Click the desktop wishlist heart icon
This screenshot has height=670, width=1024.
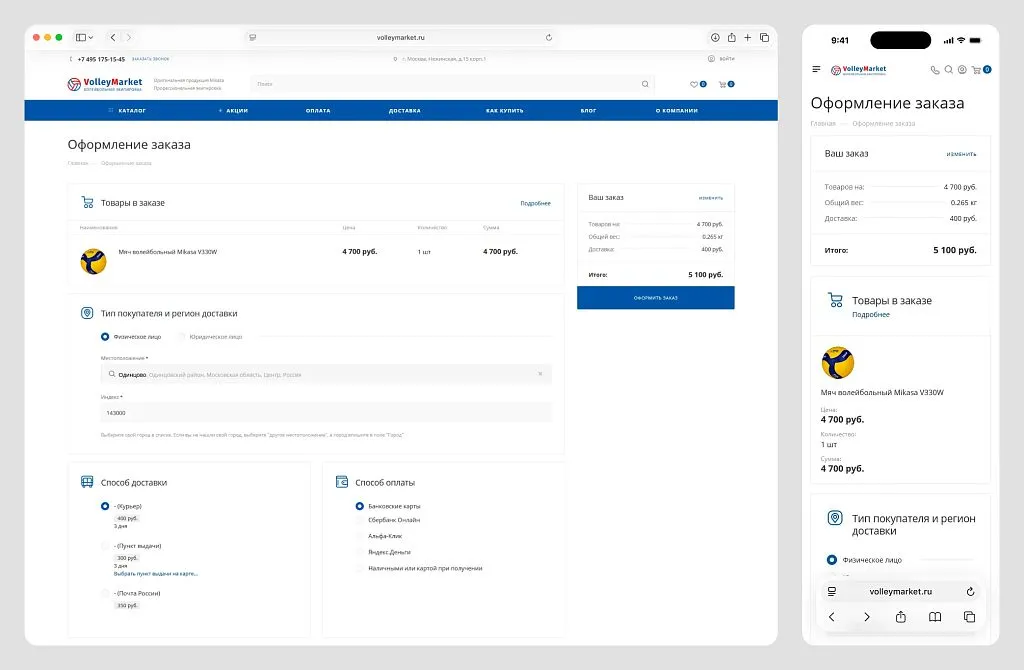click(x=694, y=84)
